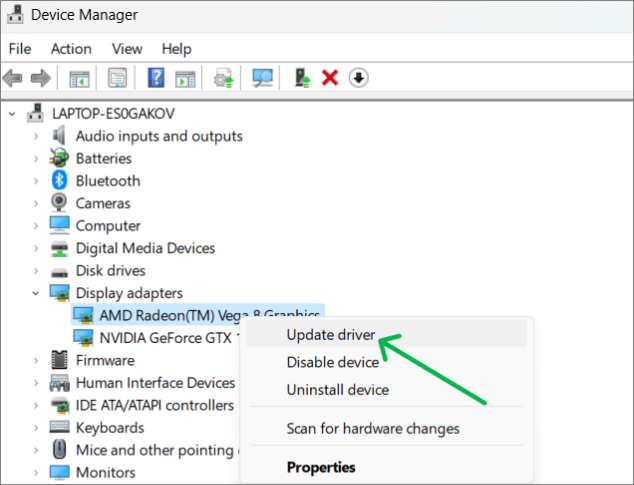Open the Action menu
Screen dimensions: 634x485
coord(71,48)
